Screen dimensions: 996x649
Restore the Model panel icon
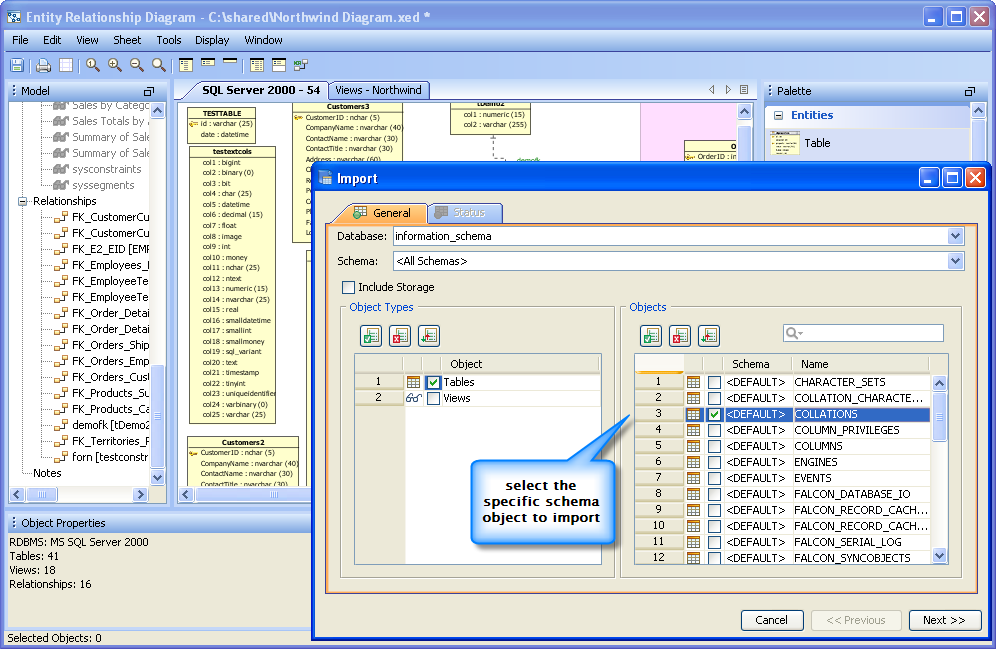coord(149,91)
